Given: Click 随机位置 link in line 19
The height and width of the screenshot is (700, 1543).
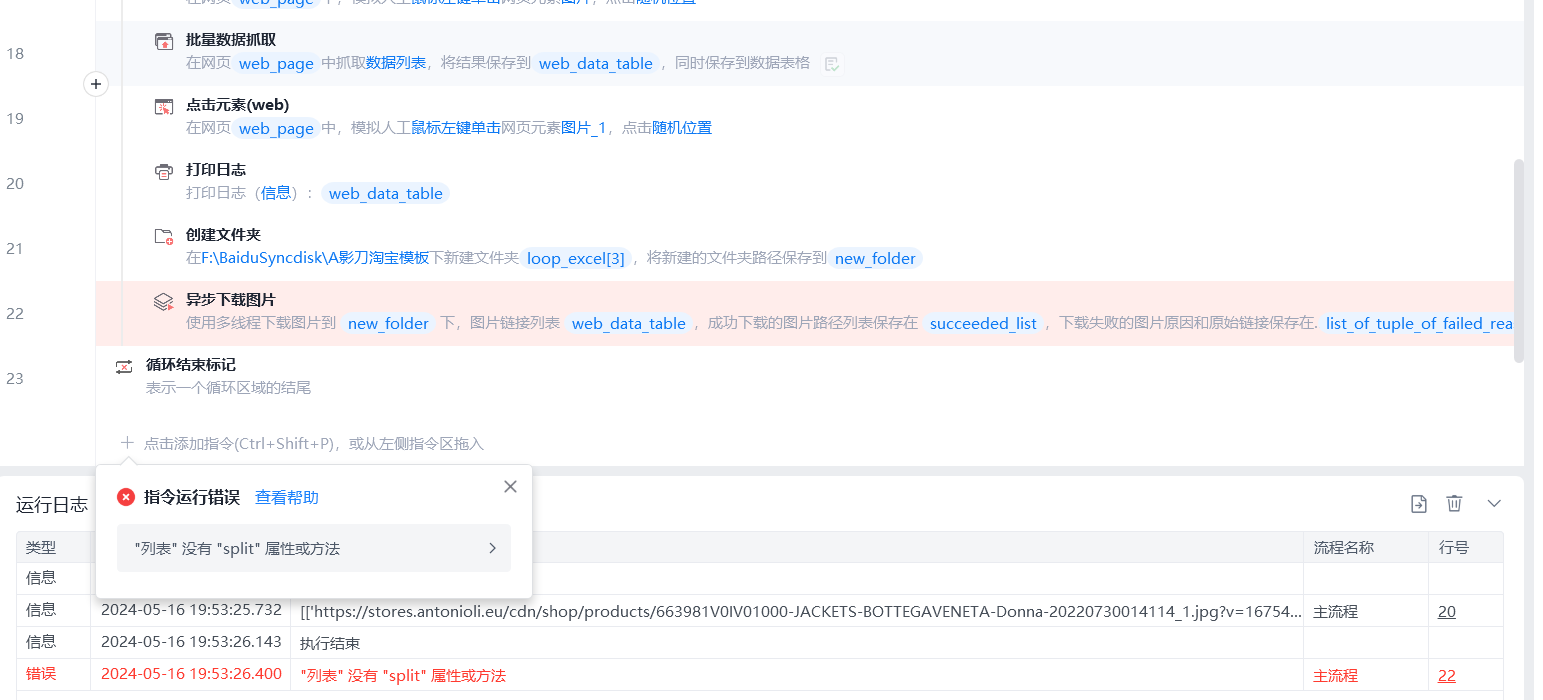Looking at the screenshot, I should [x=682, y=128].
